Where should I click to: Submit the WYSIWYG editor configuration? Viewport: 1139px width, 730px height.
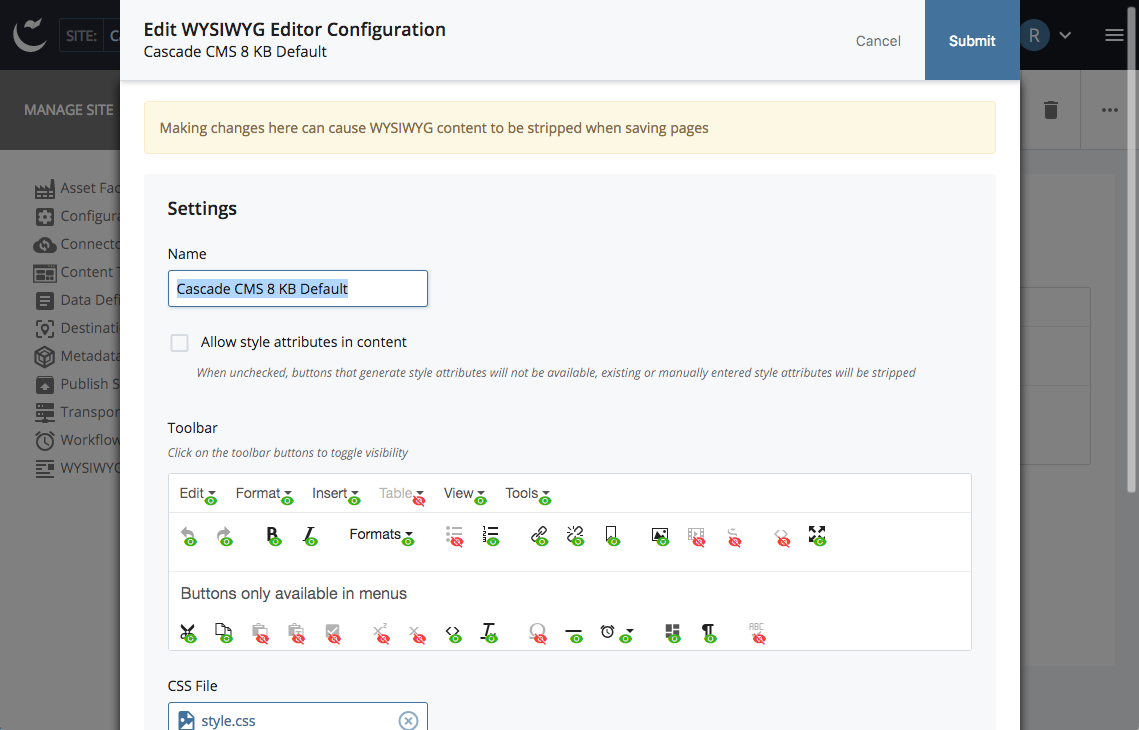pyautogui.click(x=971, y=40)
